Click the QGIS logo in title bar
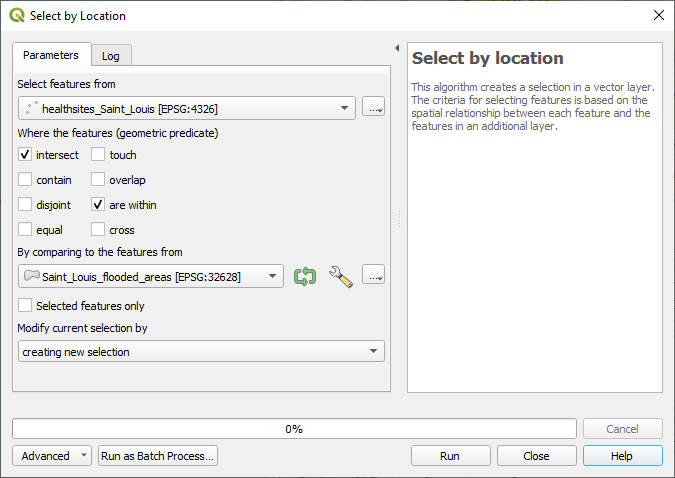The width and height of the screenshot is (675, 478). tap(17, 16)
